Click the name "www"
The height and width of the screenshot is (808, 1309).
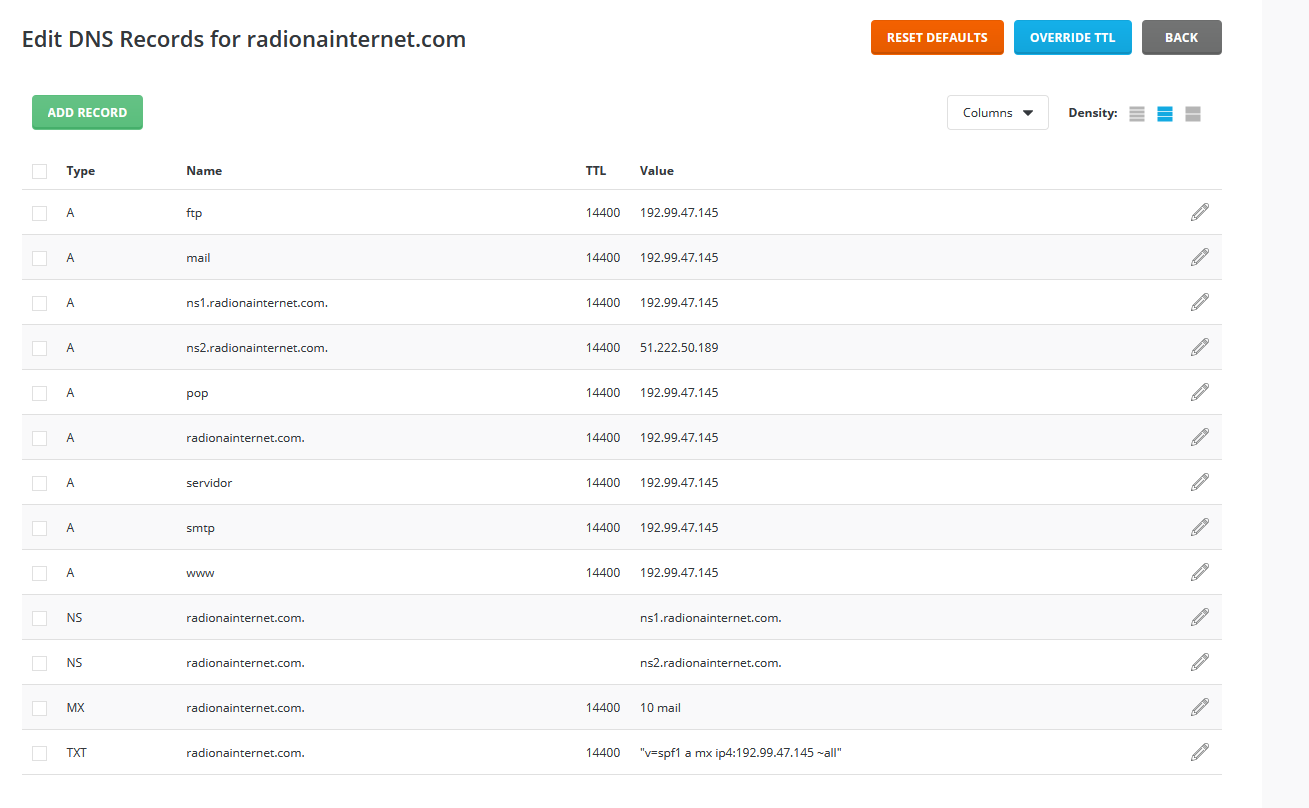(200, 573)
